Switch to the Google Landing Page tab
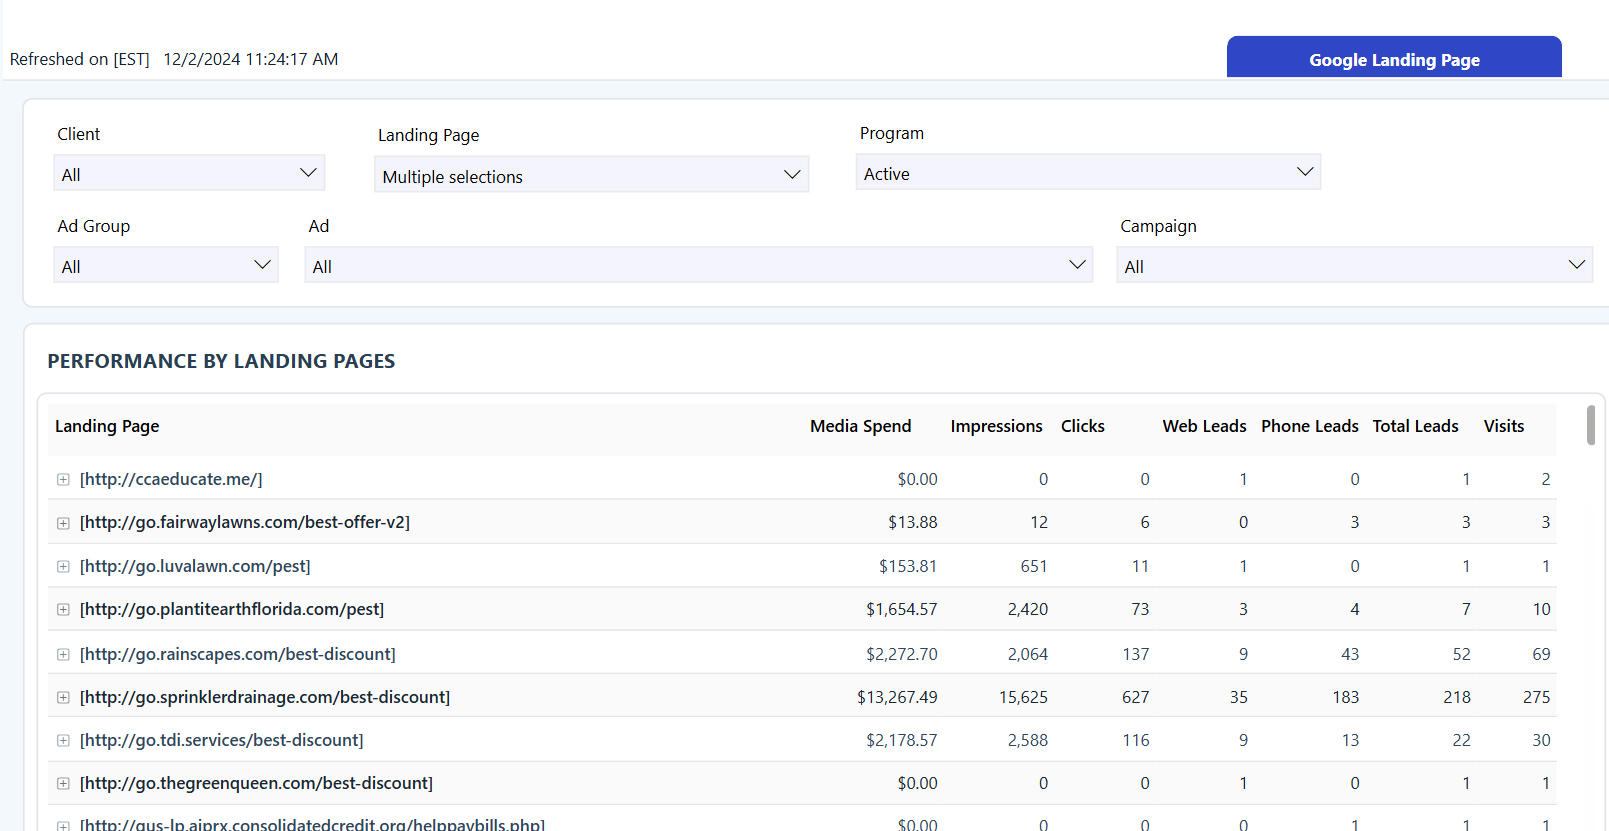 [1394, 59]
